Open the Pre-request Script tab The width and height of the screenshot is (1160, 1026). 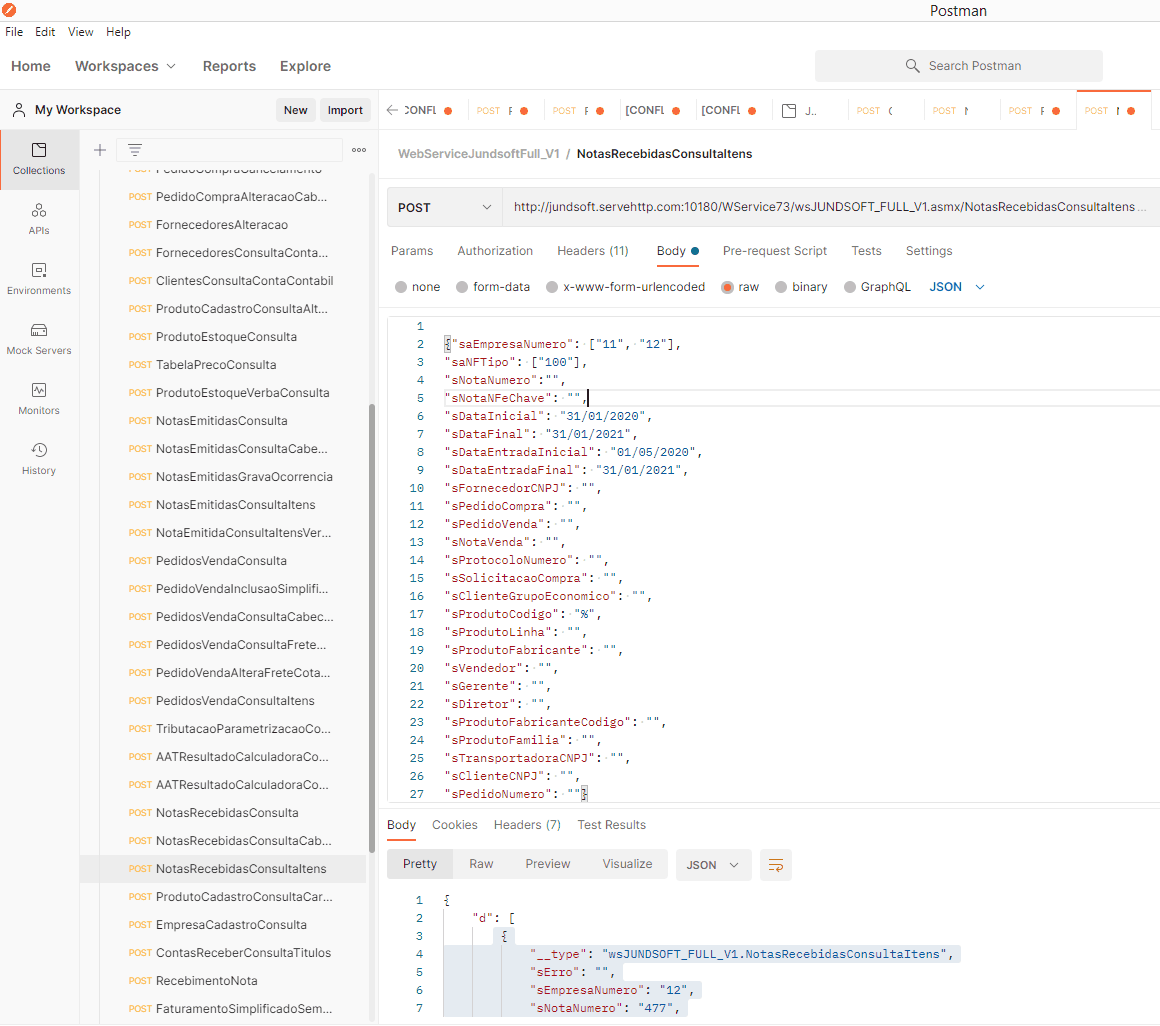774,251
